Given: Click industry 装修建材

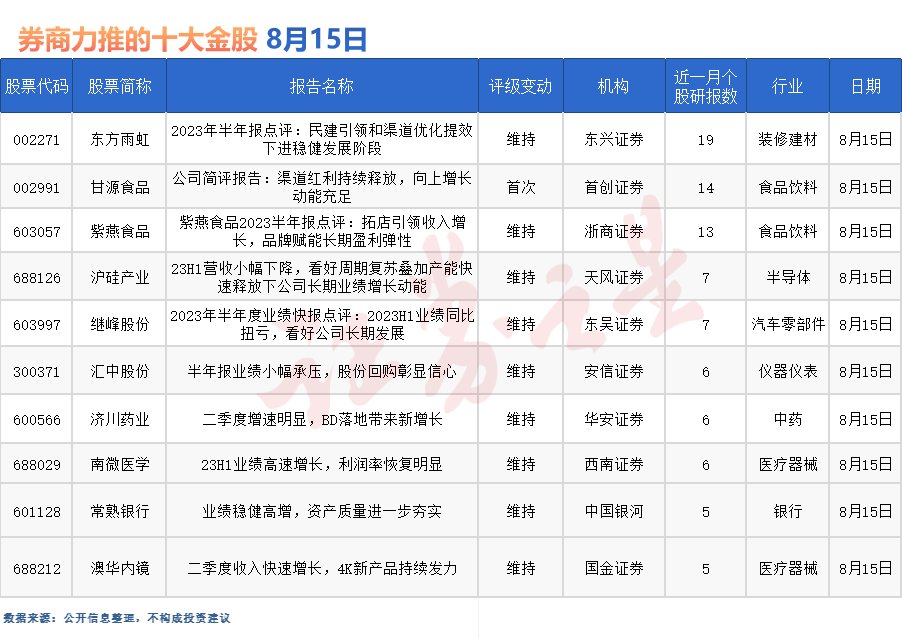Looking at the screenshot, I should tap(788, 139).
